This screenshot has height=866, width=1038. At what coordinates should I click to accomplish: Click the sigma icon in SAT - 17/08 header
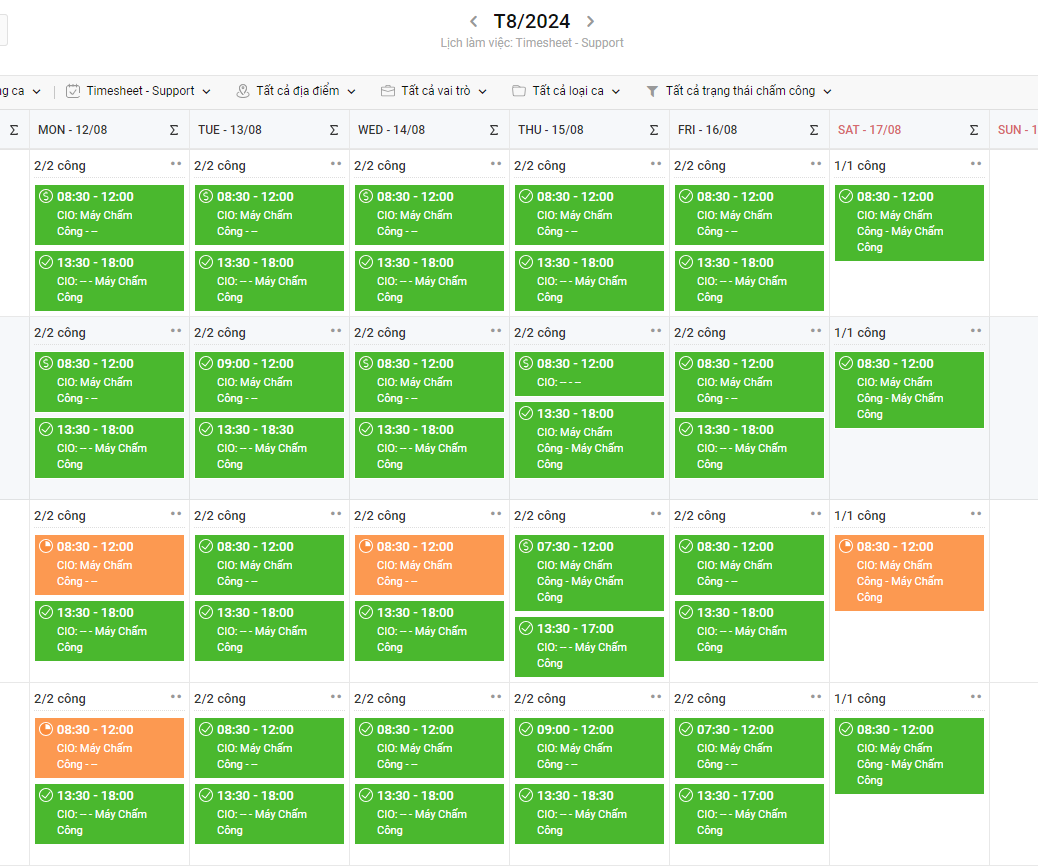tap(974, 130)
